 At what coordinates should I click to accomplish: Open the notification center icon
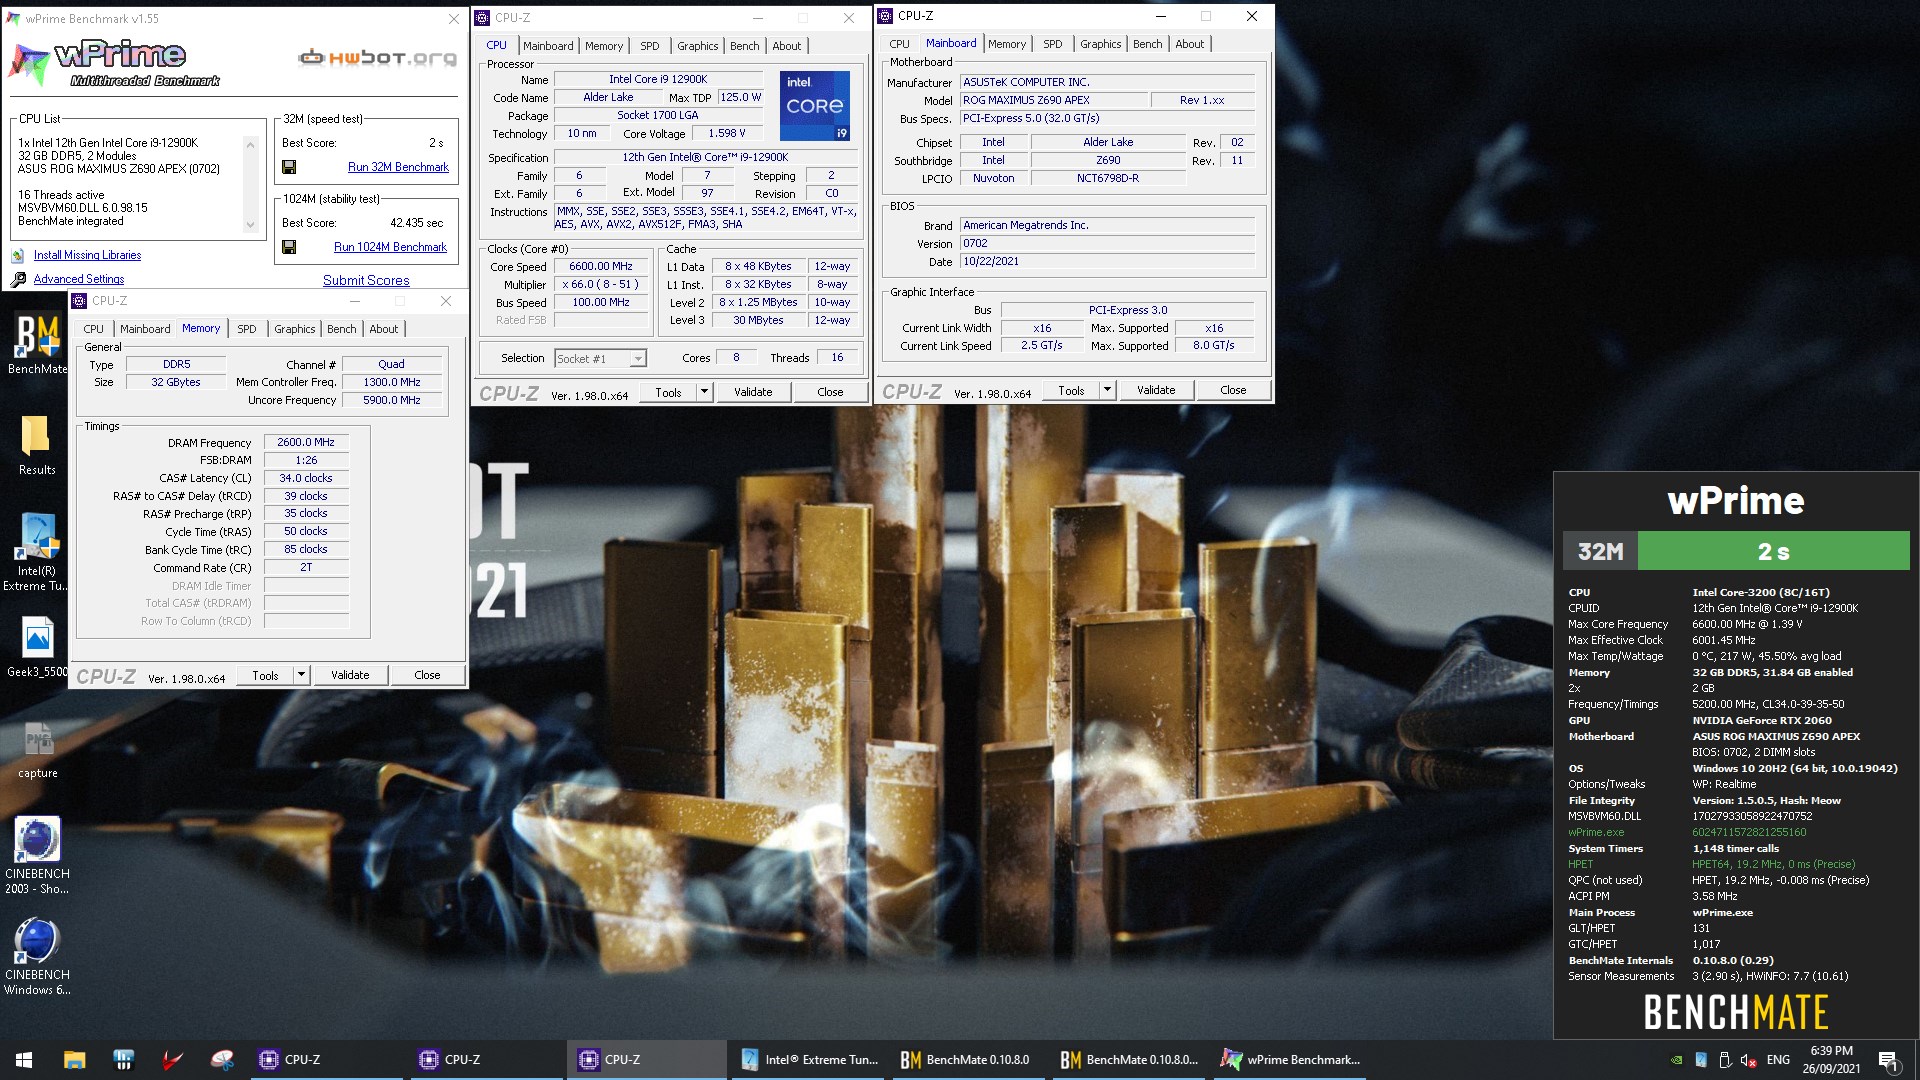(x=1889, y=1060)
